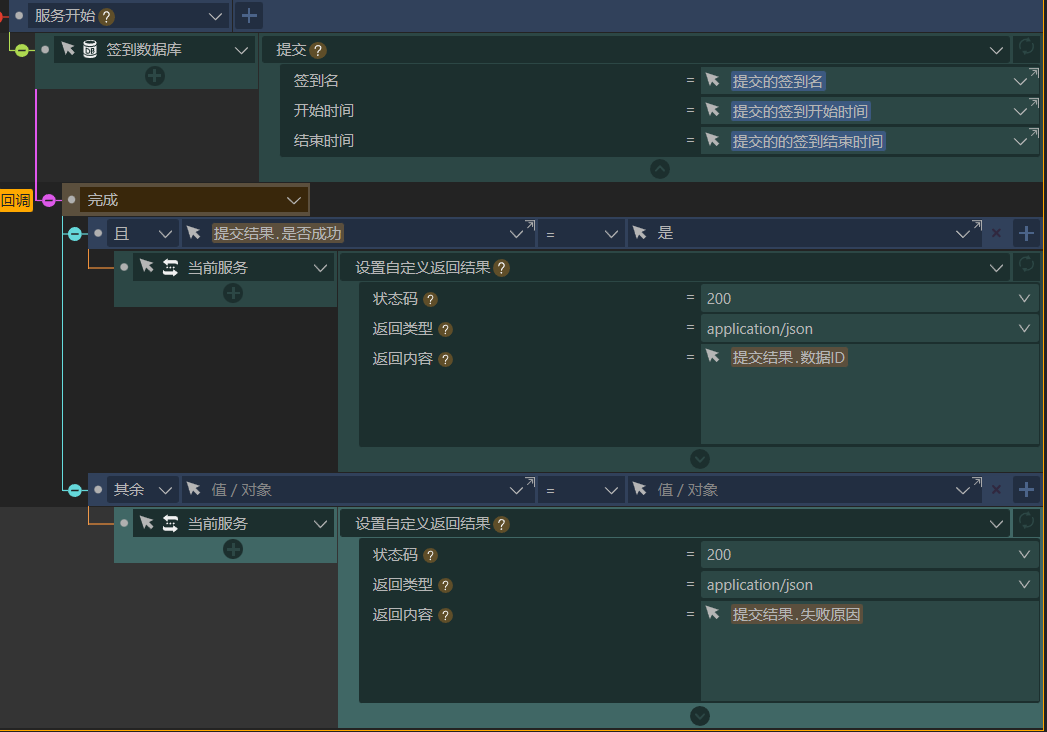Image resolution: width=1047 pixels, height=732 pixels.
Task: Open help for 服务开始
Action: 106,17
